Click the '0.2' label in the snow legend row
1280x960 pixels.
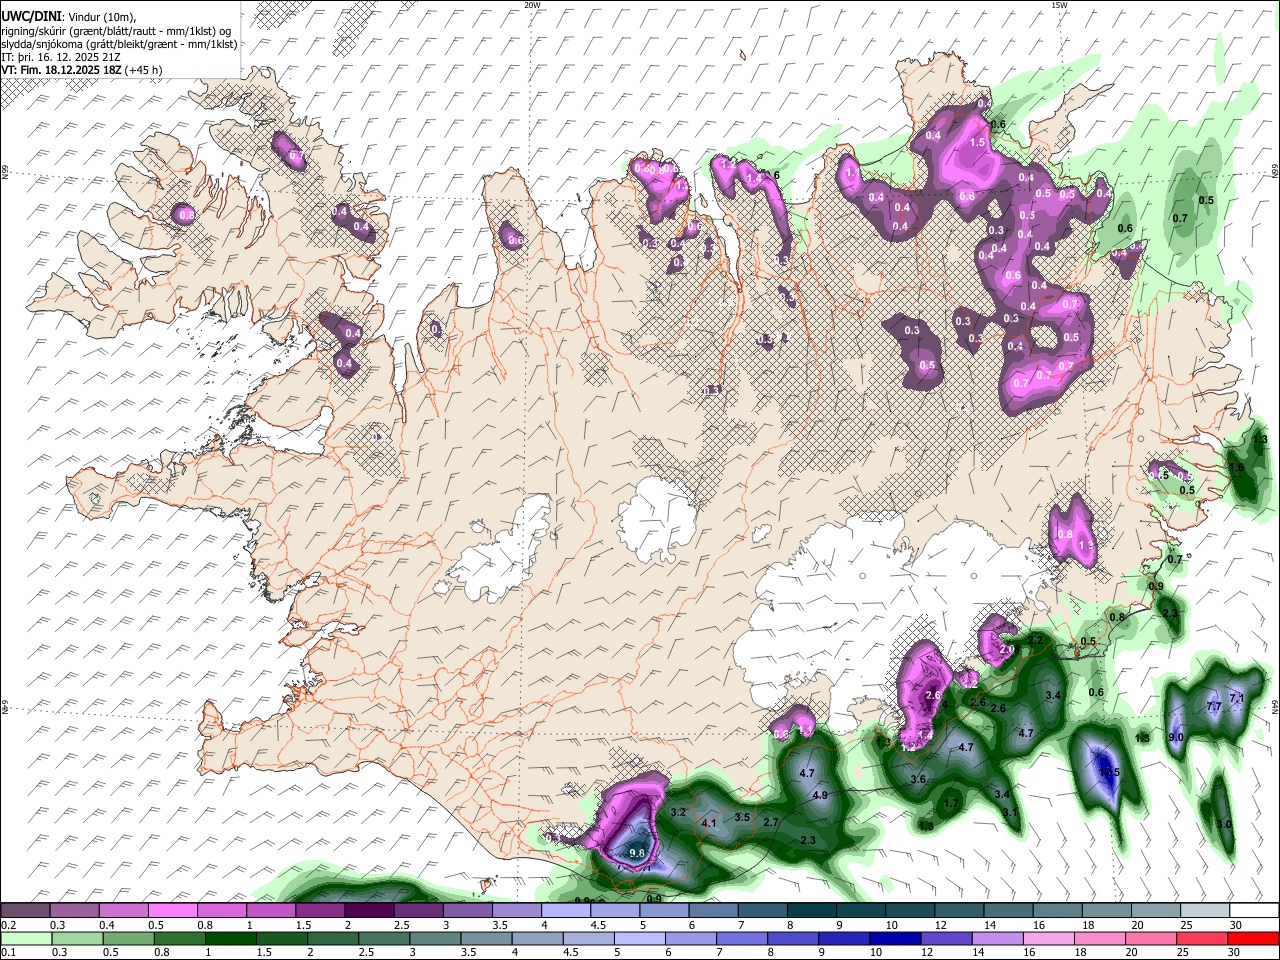pos(8,925)
